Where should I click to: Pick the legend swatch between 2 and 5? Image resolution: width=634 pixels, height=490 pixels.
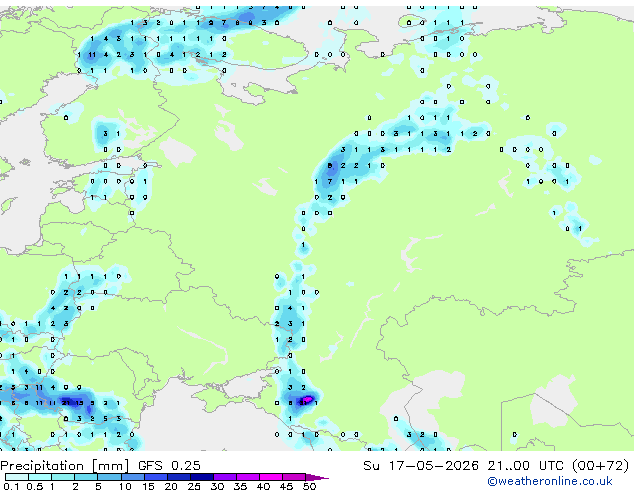[x=87, y=477]
